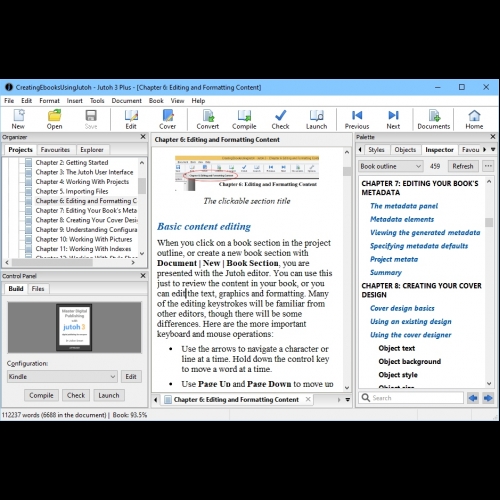
Task: Click the ellipsis button beside Refresh
Action: pyautogui.click(x=488, y=166)
